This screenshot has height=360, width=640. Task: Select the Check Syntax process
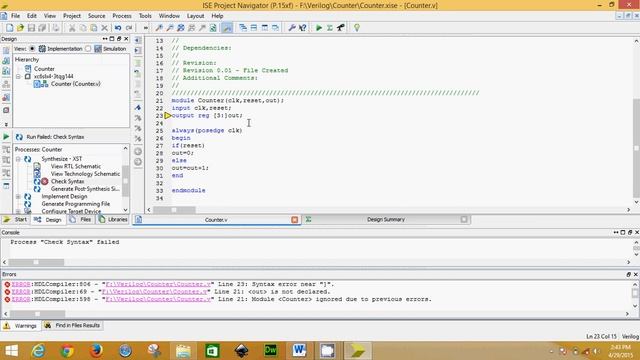tap(67, 181)
